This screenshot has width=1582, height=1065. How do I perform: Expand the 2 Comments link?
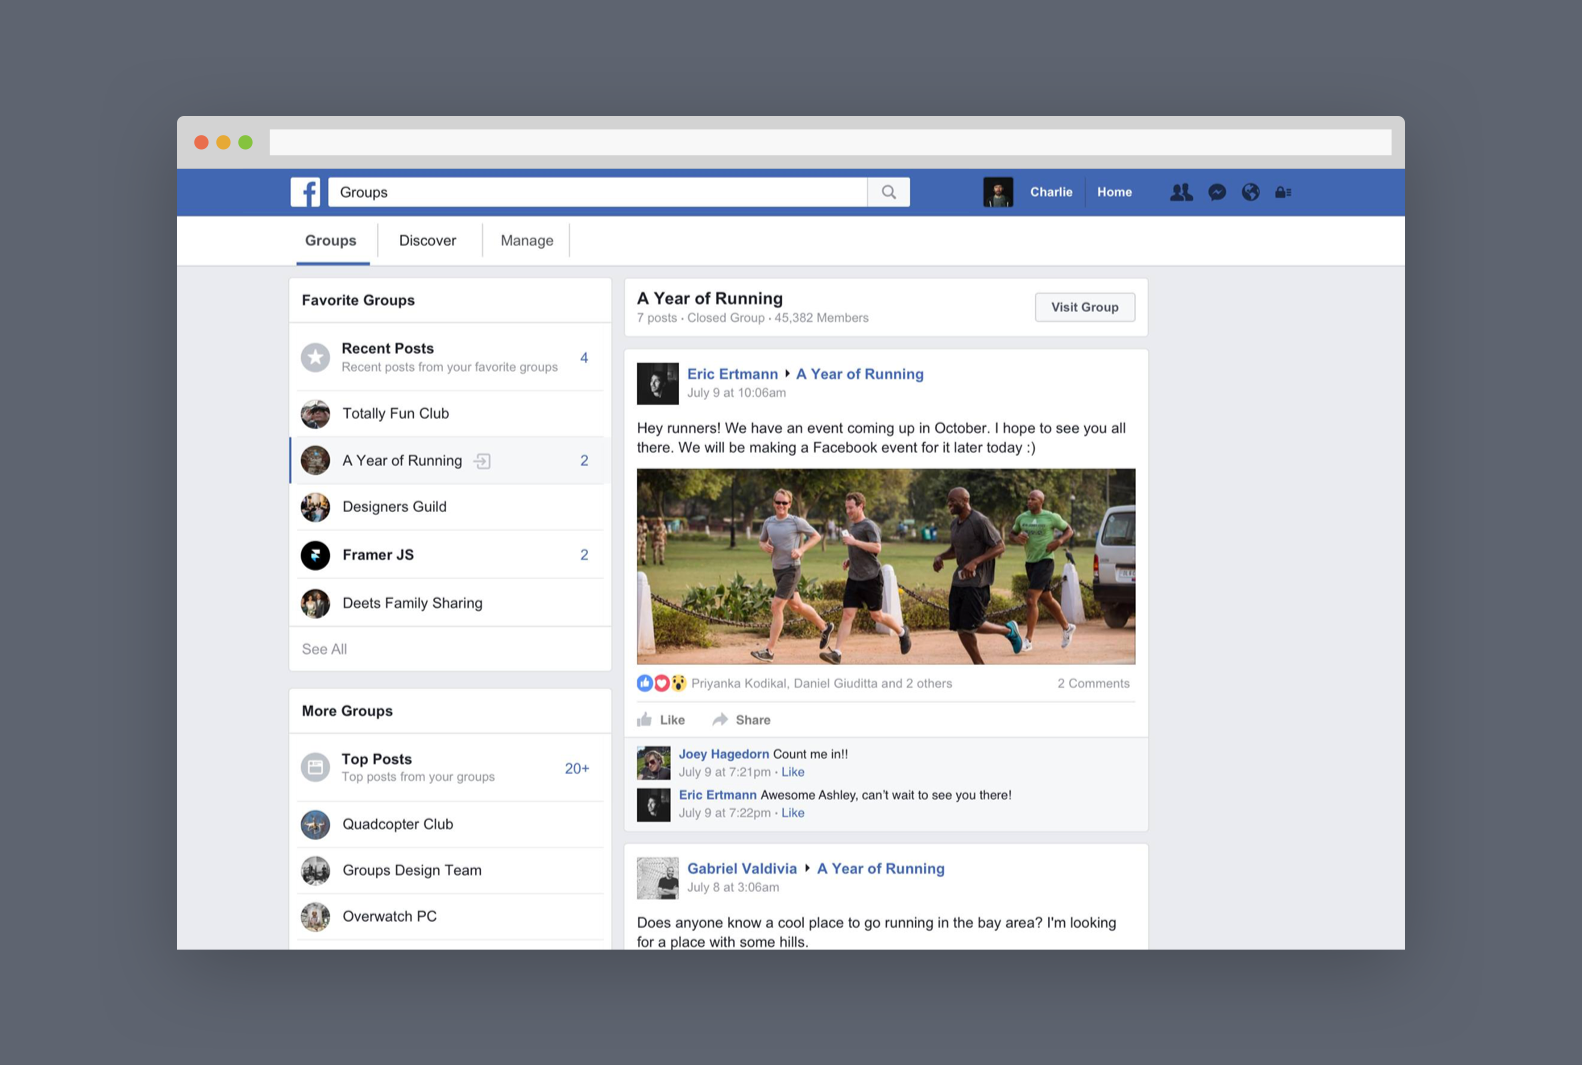pyautogui.click(x=1093, y=683)
